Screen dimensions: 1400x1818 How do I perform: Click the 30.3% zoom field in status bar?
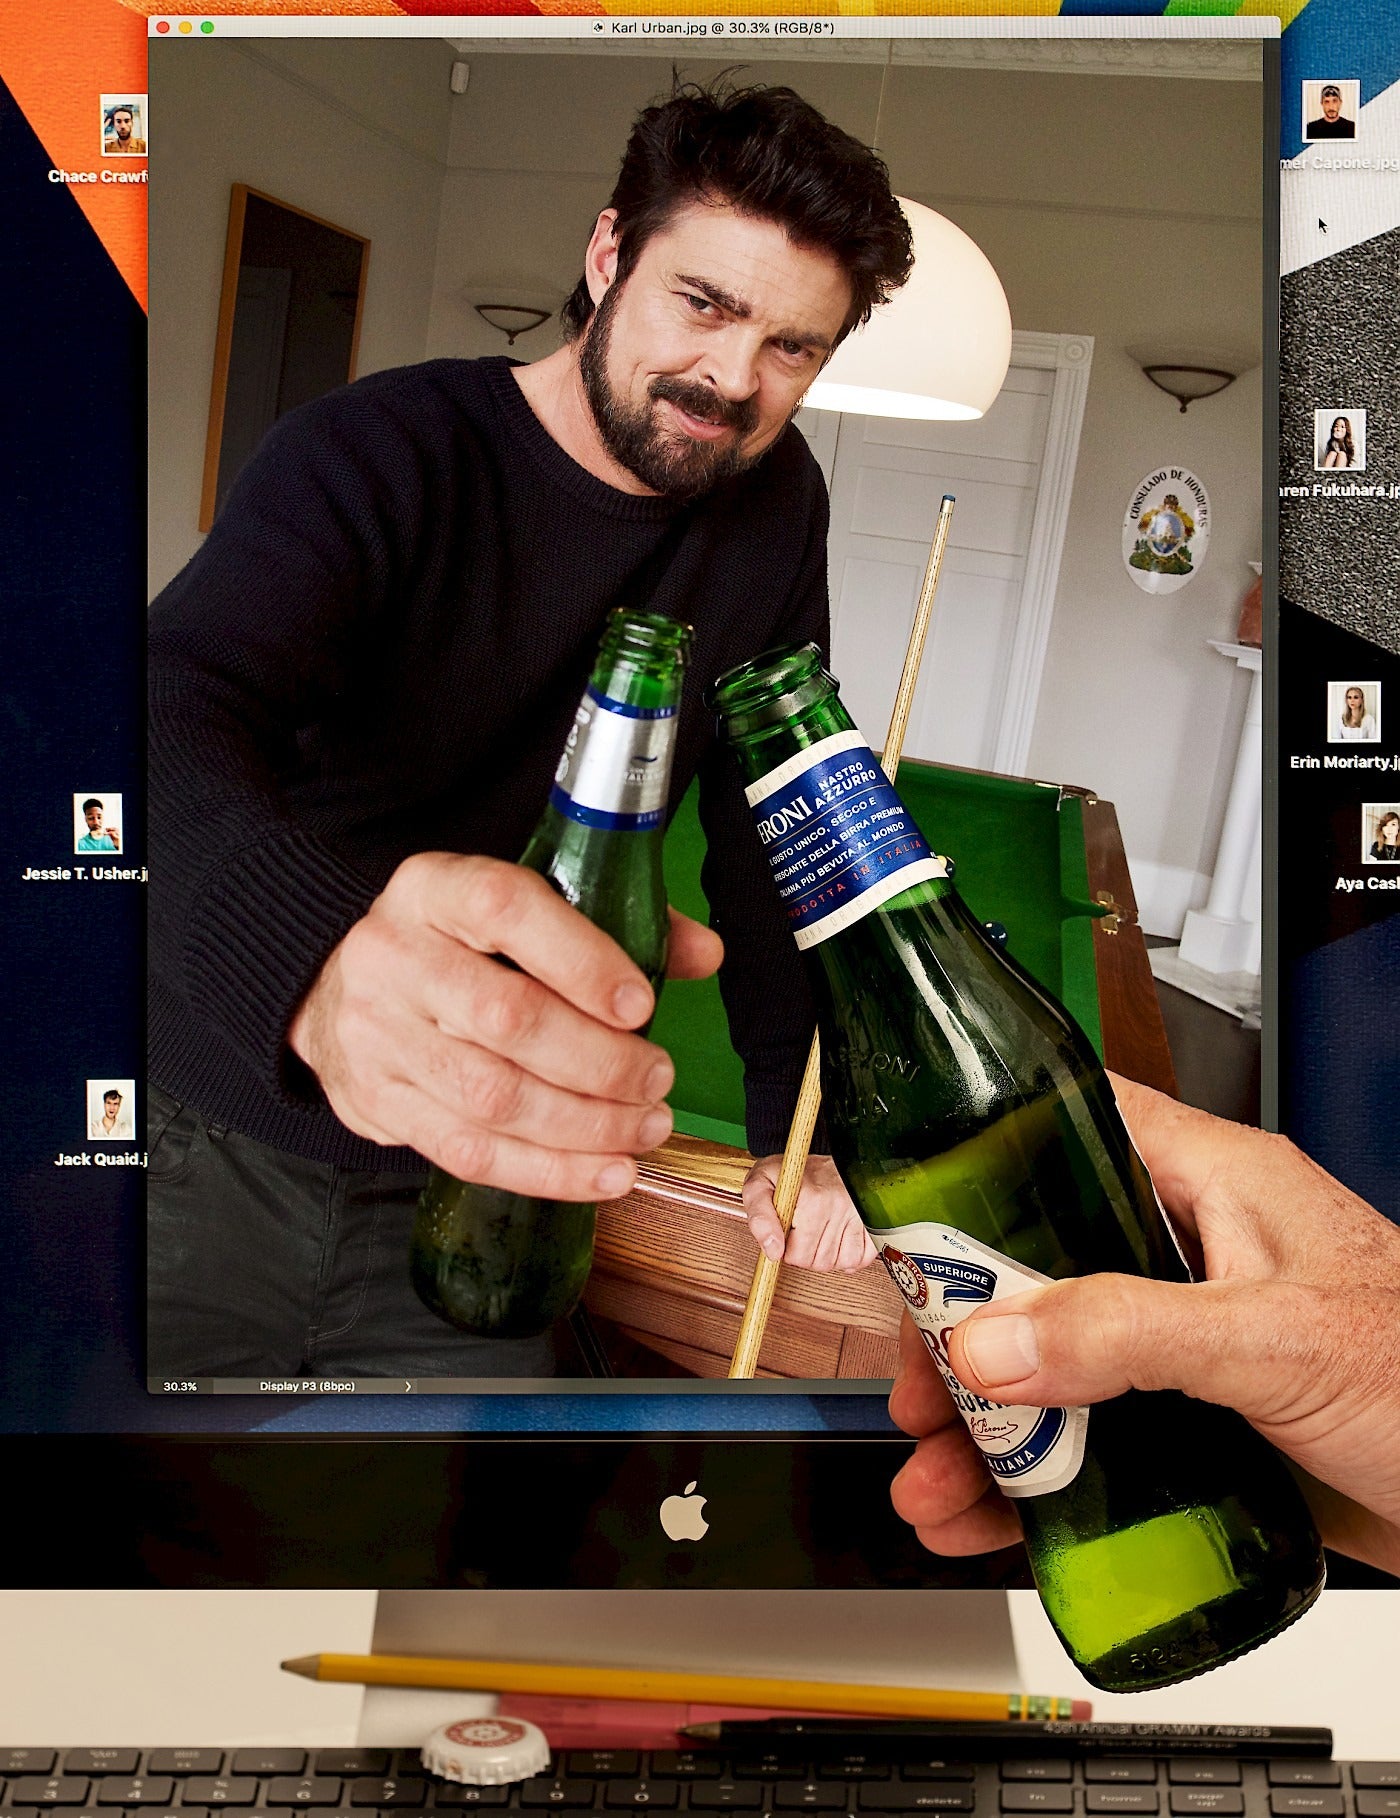pos(180,1386)
